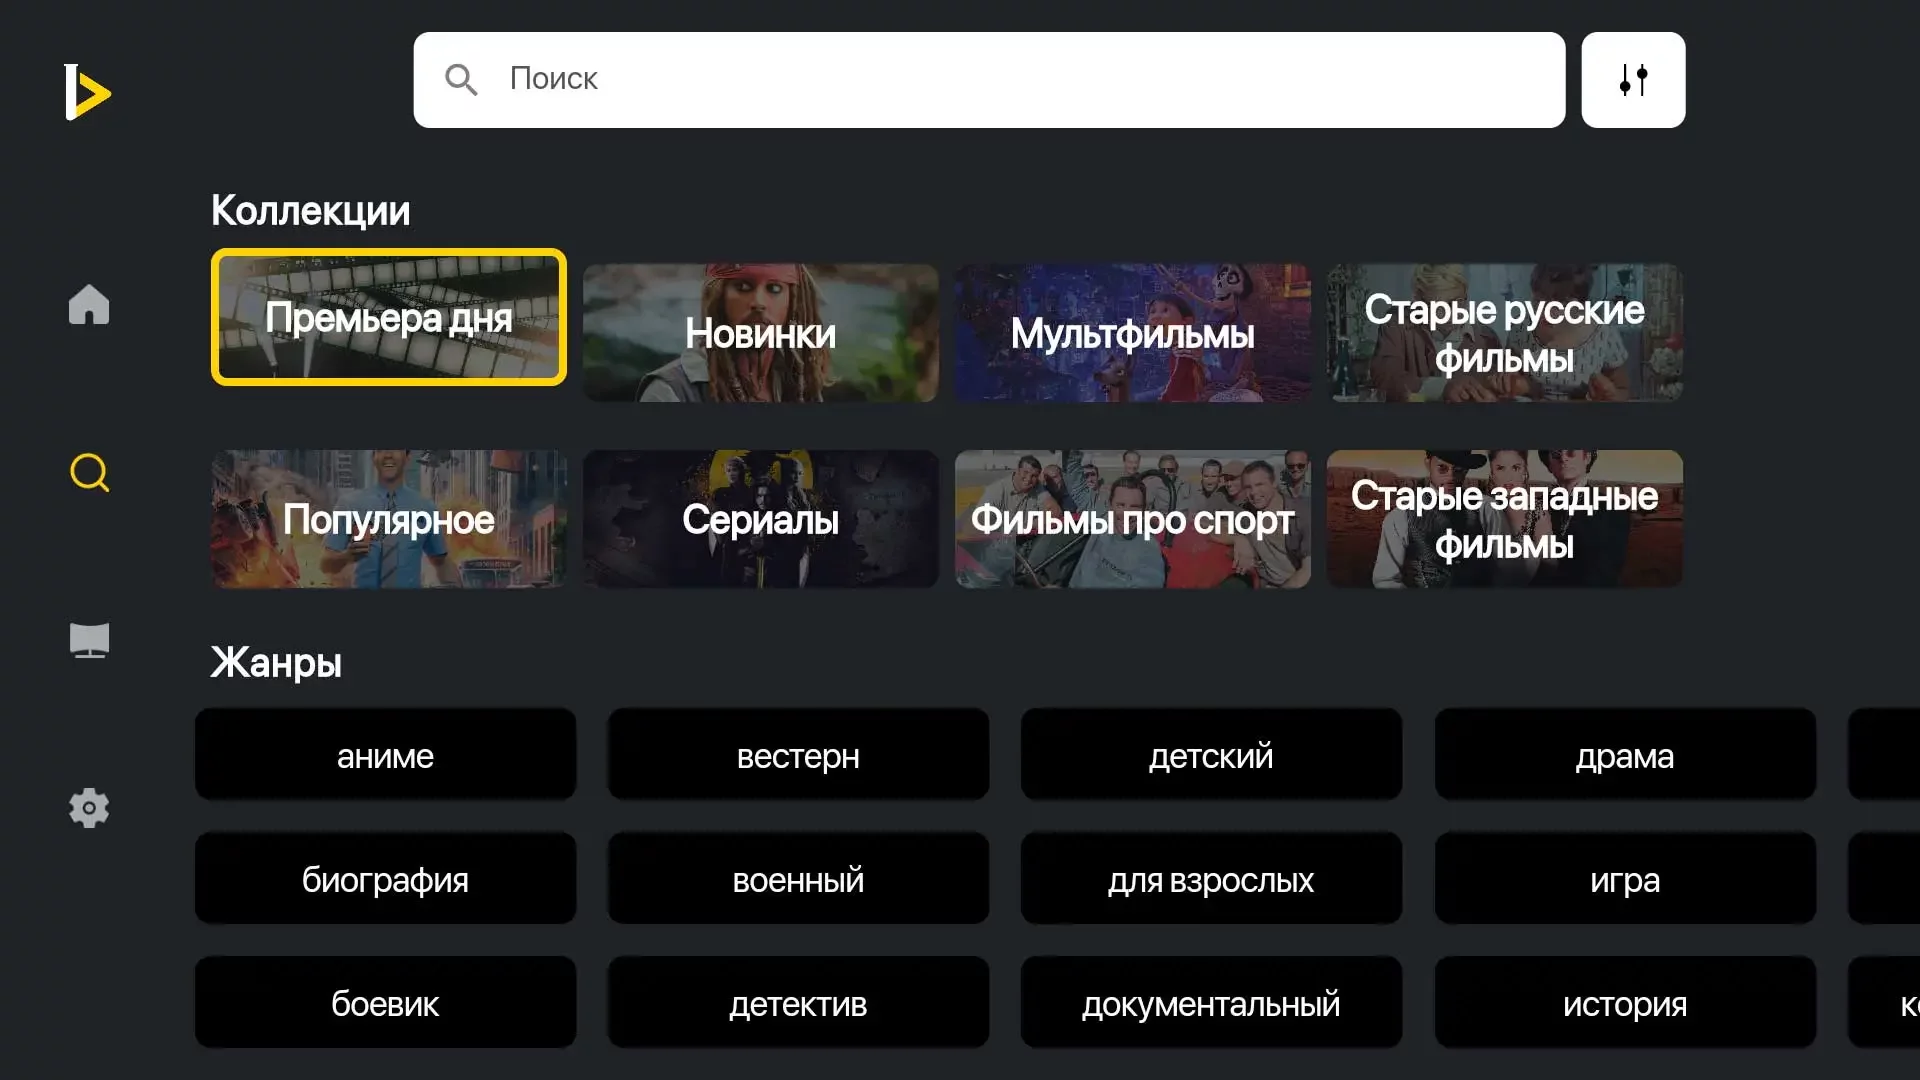Image resolution: width=1920 pixels, height=1080 pixels.
Task: Choose the вестерн genre
Action: pos(798,755)
